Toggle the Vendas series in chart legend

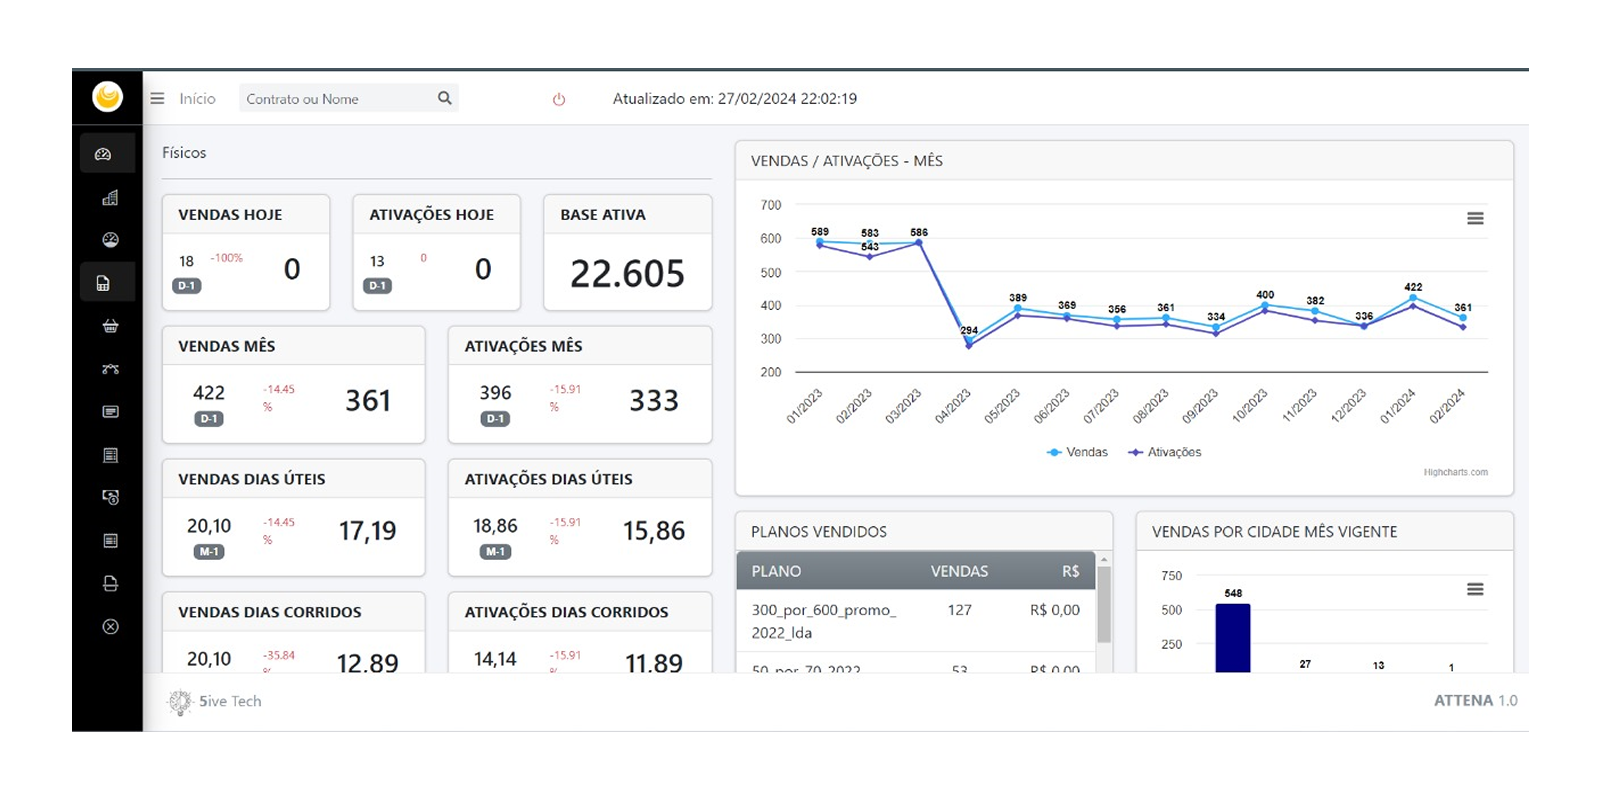pyautogui.click(x=1077, y=452)
